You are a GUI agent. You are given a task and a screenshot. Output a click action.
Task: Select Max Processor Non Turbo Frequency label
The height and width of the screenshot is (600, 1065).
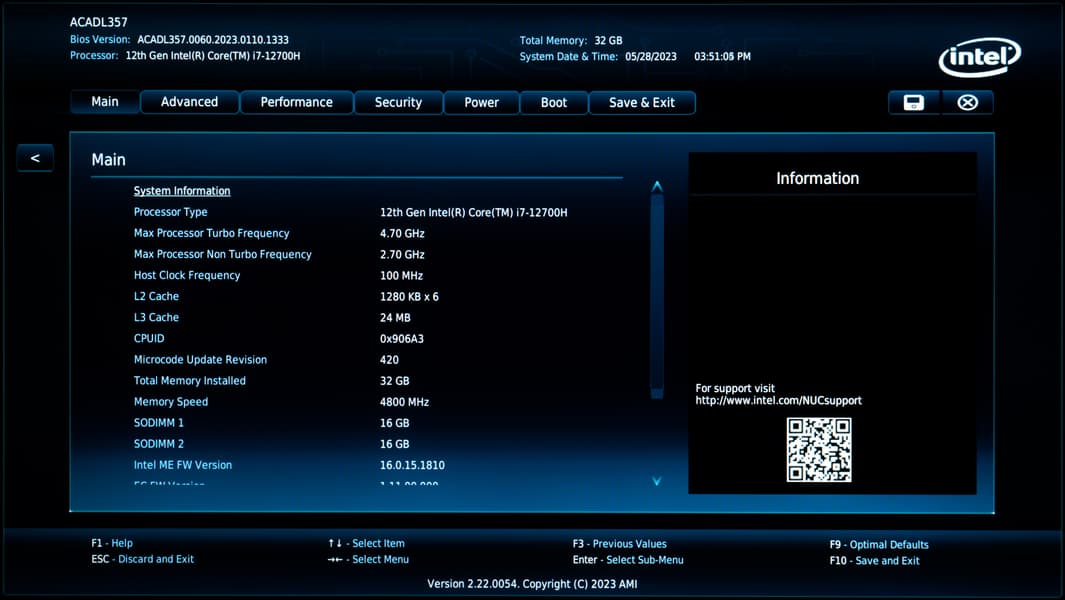pos(223,254)
